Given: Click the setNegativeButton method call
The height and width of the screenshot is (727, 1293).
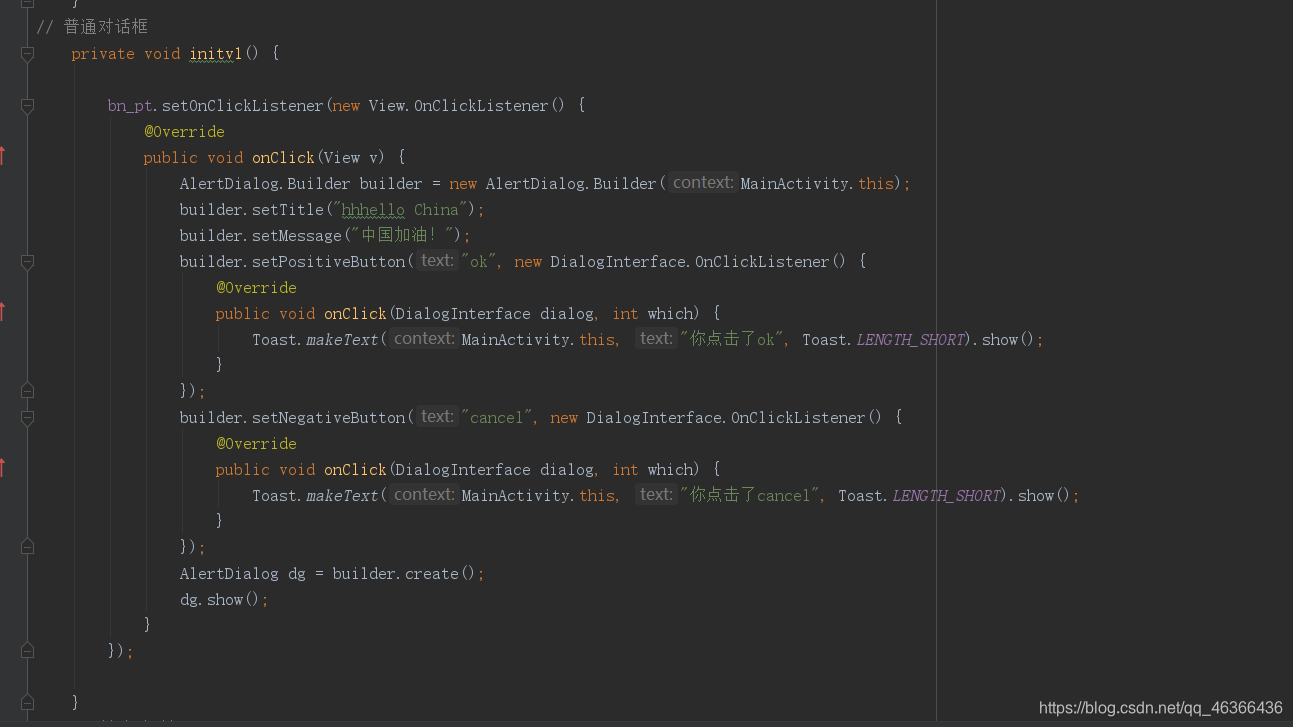Looking at the screenshot, I should 329,418.
